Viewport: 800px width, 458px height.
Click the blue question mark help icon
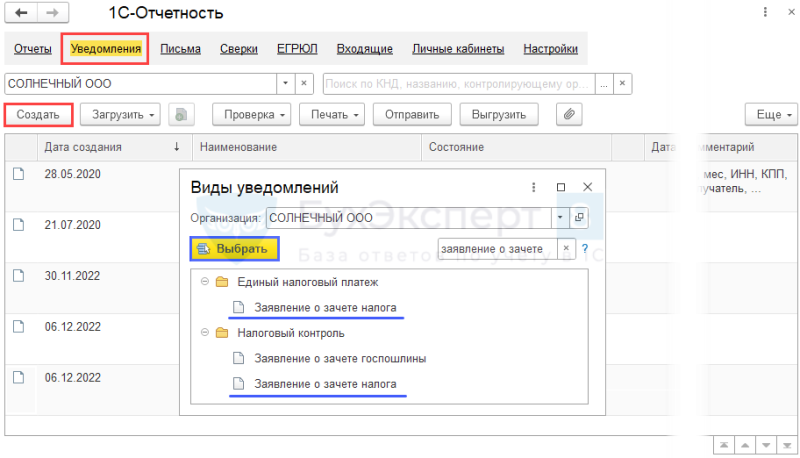585,249
